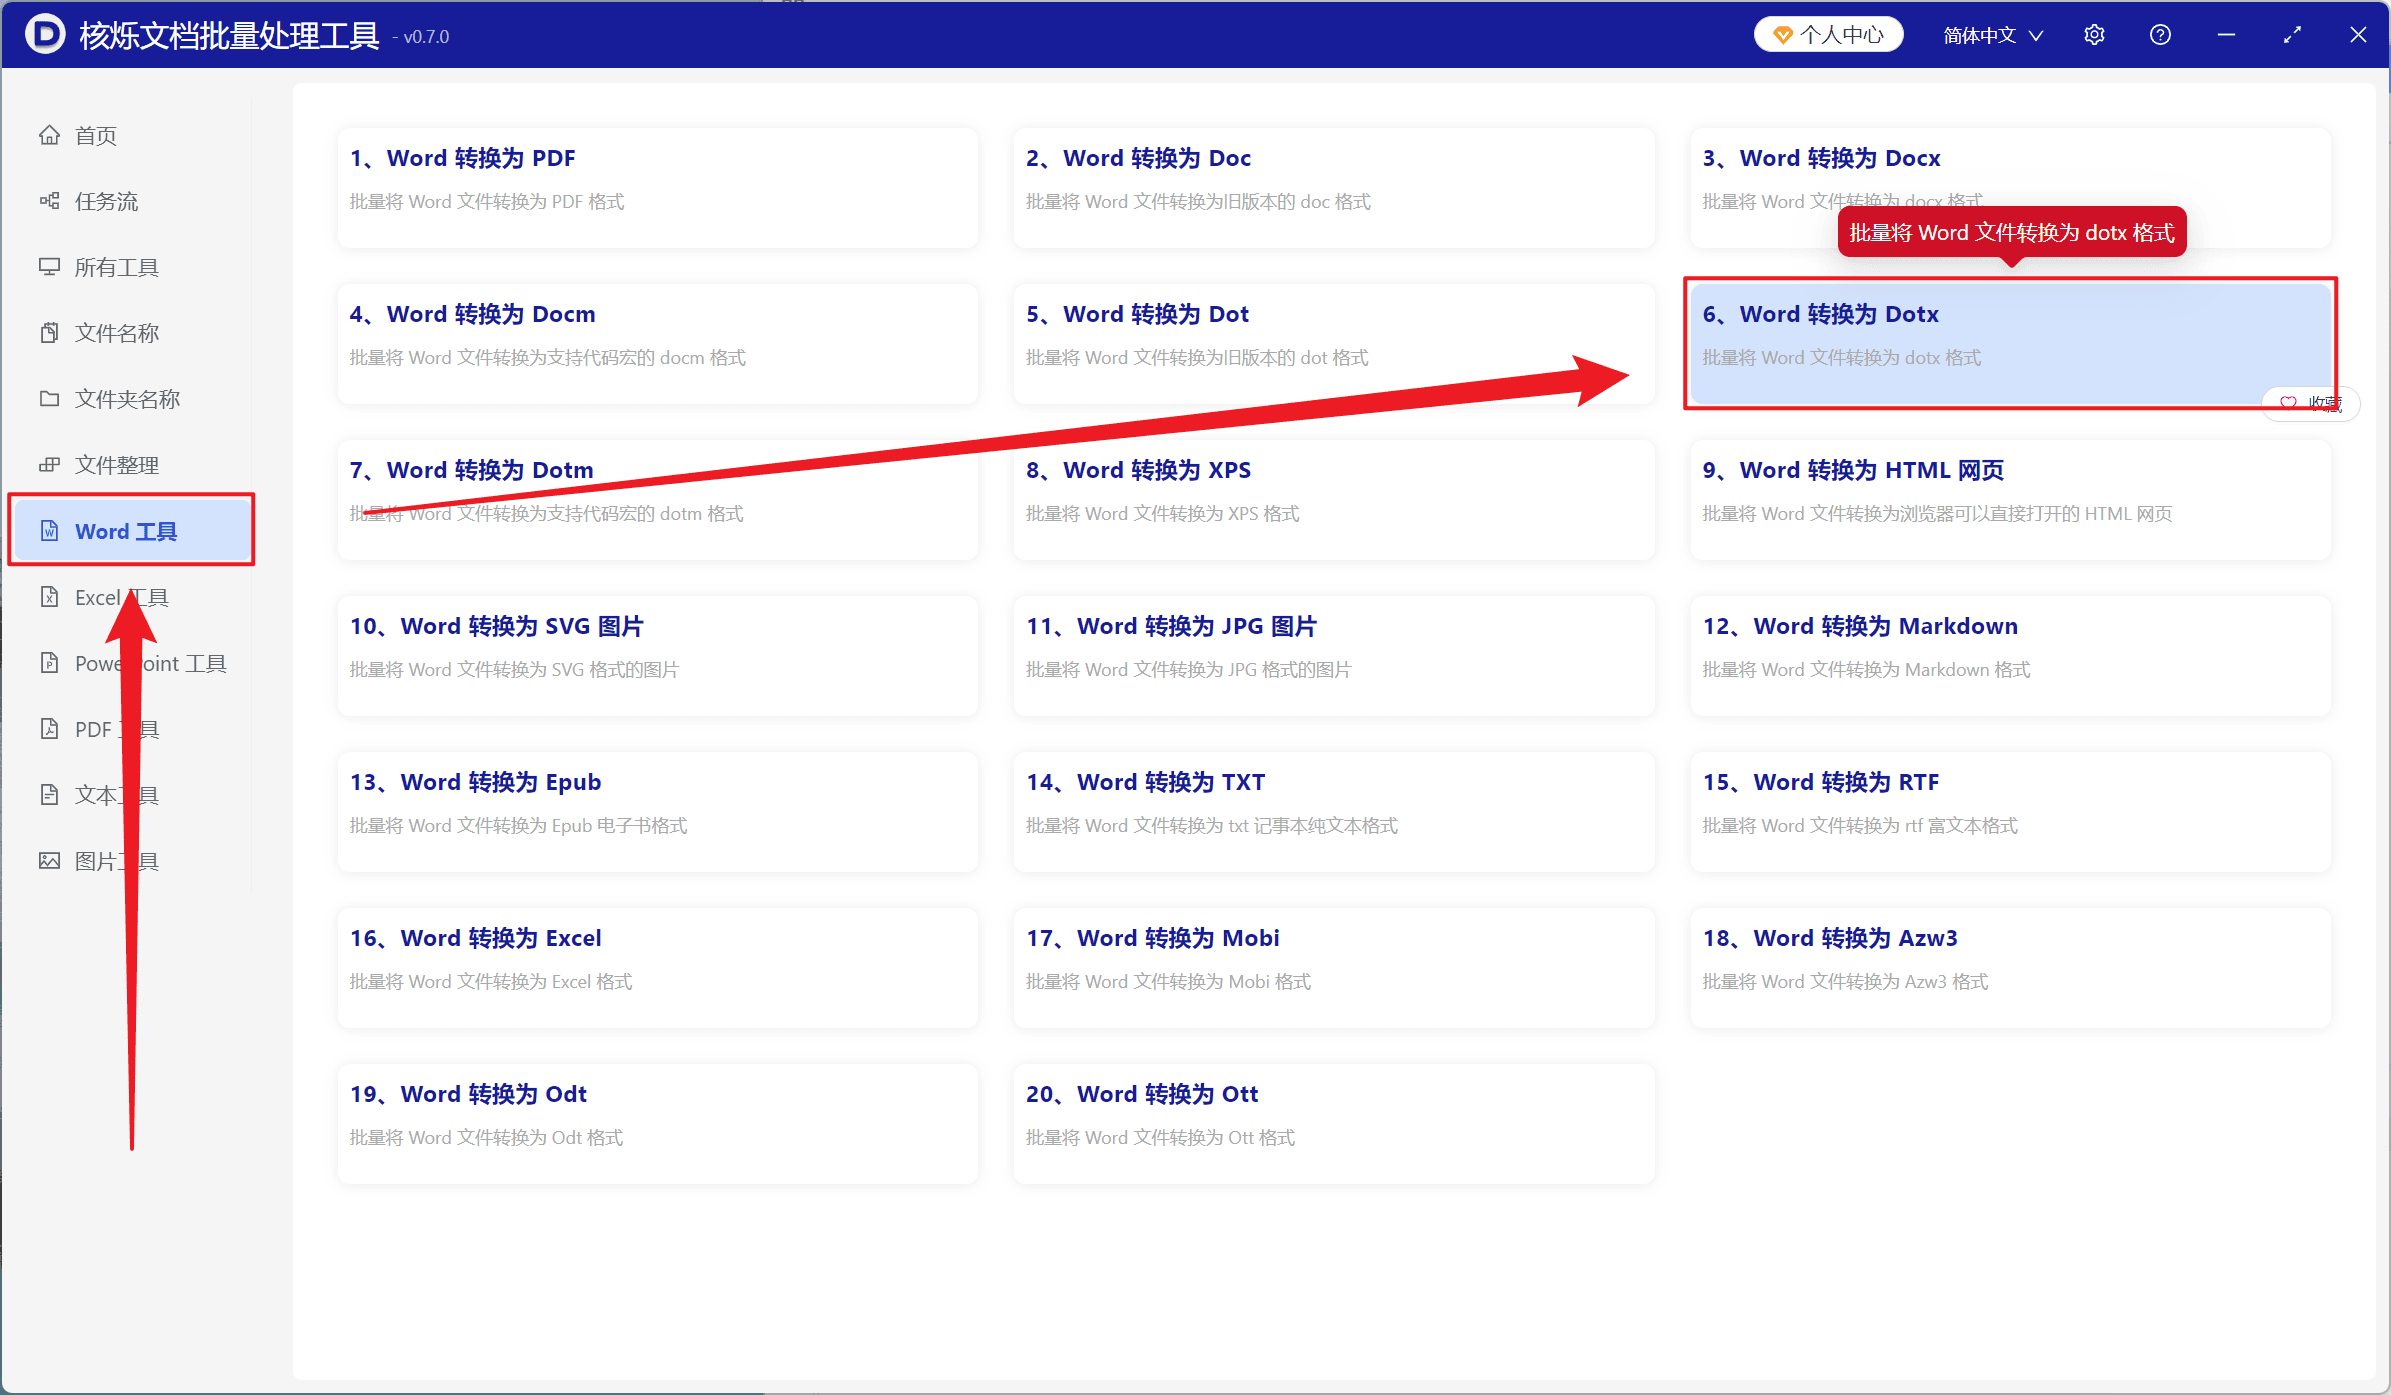Open the PowerPoint 工具 menu item
The image size is (2391, 1395).
(x=131, y=663)
